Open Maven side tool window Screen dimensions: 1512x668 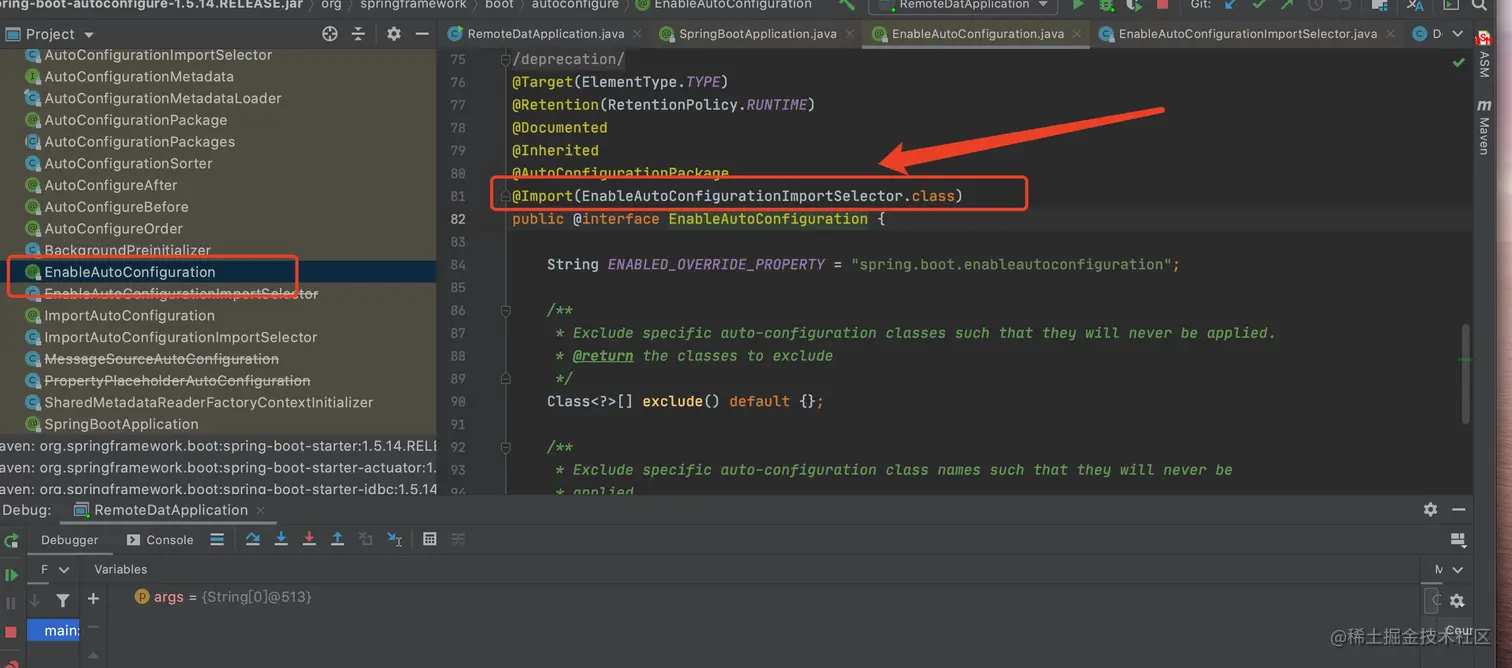[1484, 127]
